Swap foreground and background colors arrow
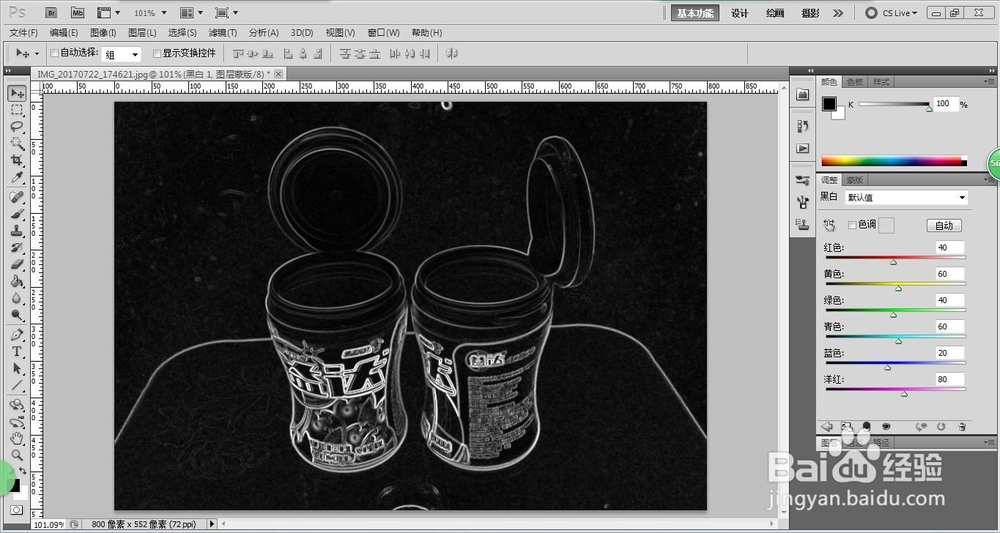Screen dimensions: 1000x533 click(x=23, y=471)
